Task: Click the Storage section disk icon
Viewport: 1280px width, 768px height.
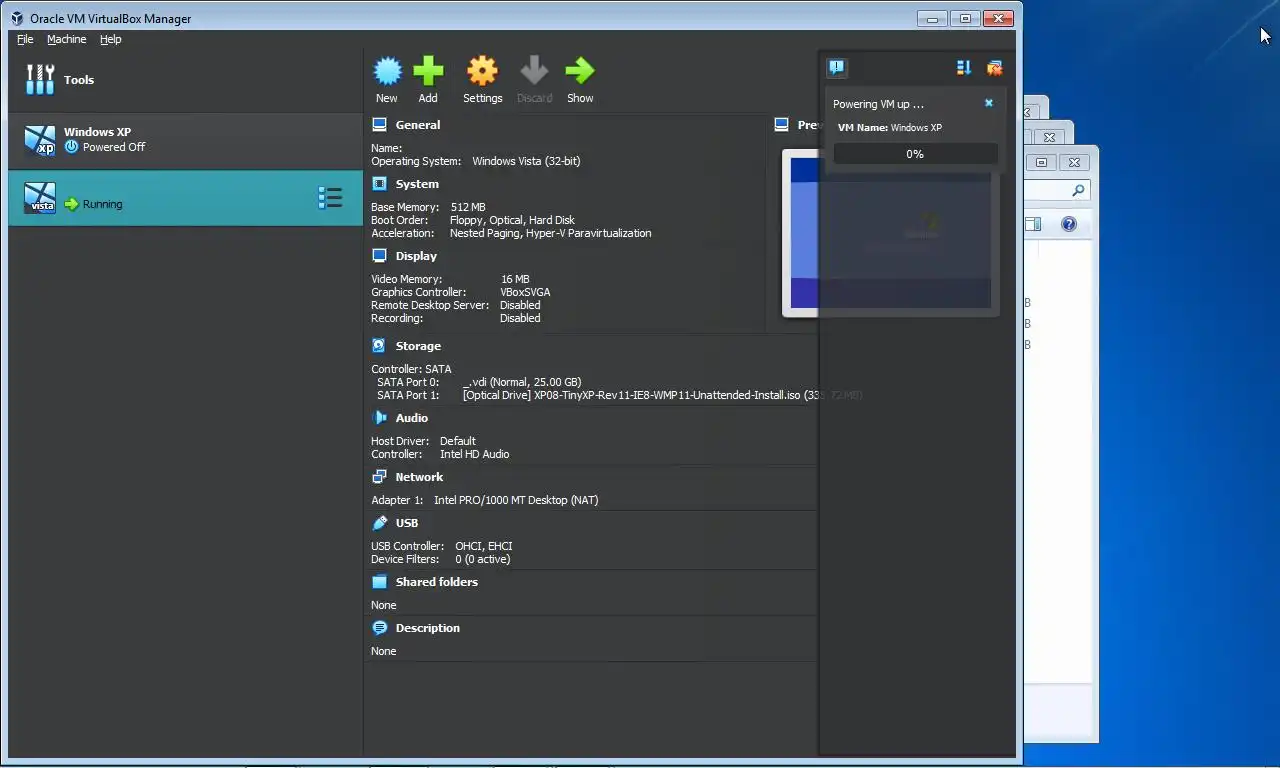Action: pos(379,346)
